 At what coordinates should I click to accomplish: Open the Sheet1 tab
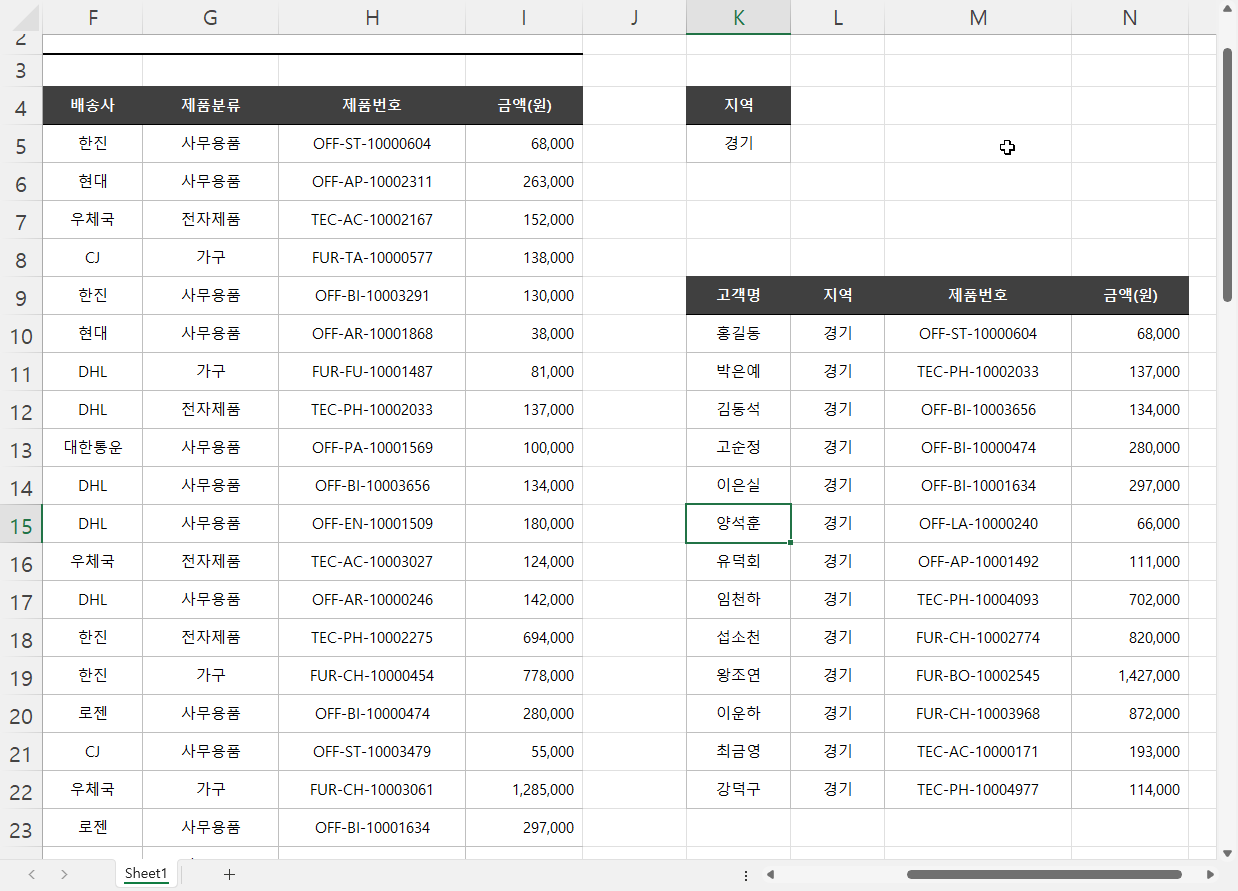146,873
